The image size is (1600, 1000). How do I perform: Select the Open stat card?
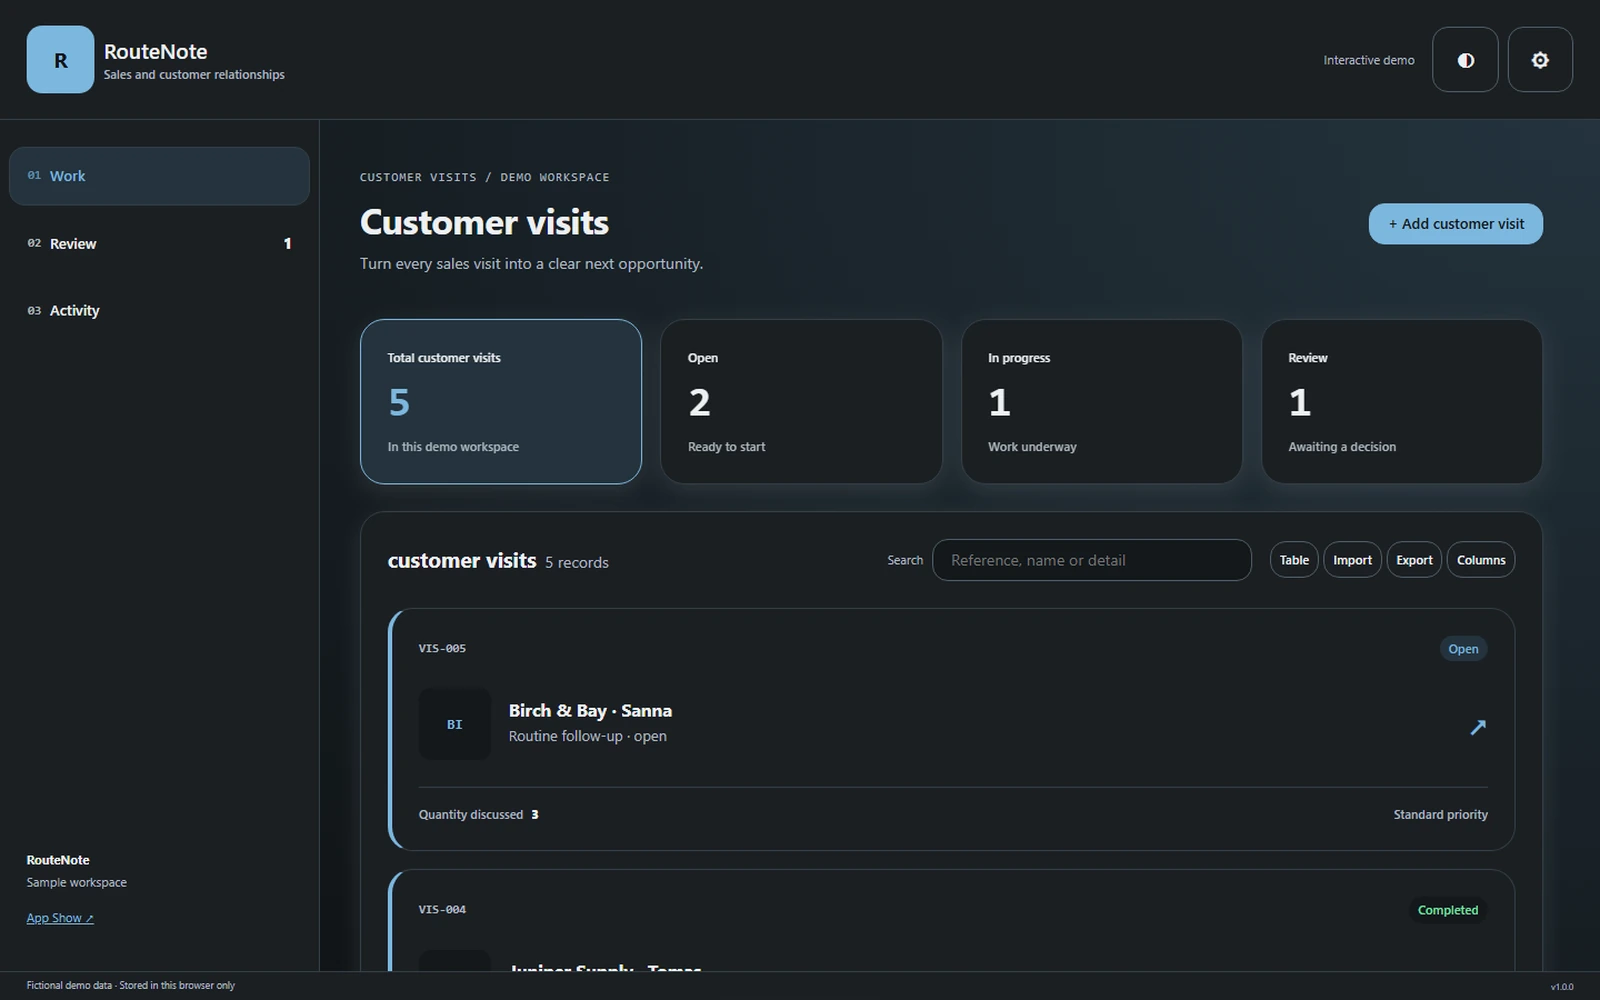[x=801, y=401]
